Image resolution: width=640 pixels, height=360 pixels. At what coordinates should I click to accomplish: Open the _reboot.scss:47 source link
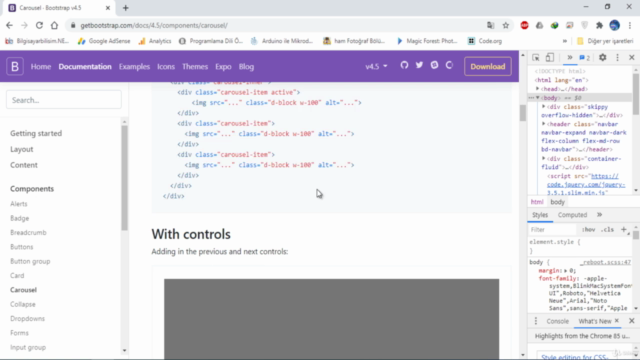click(605, 262)
